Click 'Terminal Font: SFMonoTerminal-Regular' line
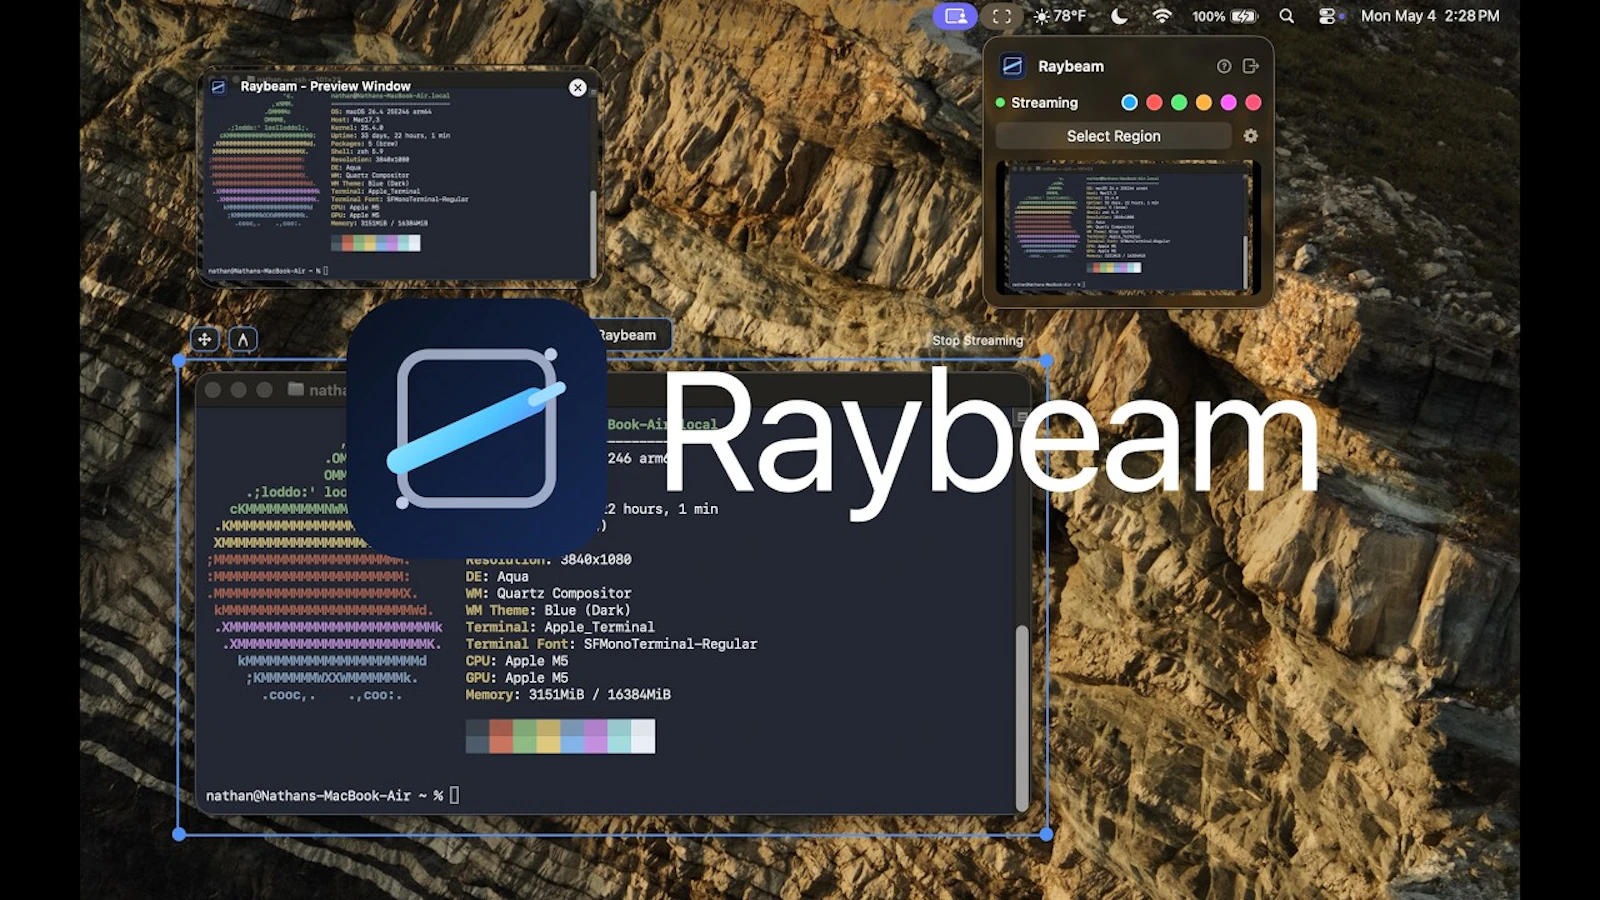The image size is (1600, 900). tap(611, 644)
